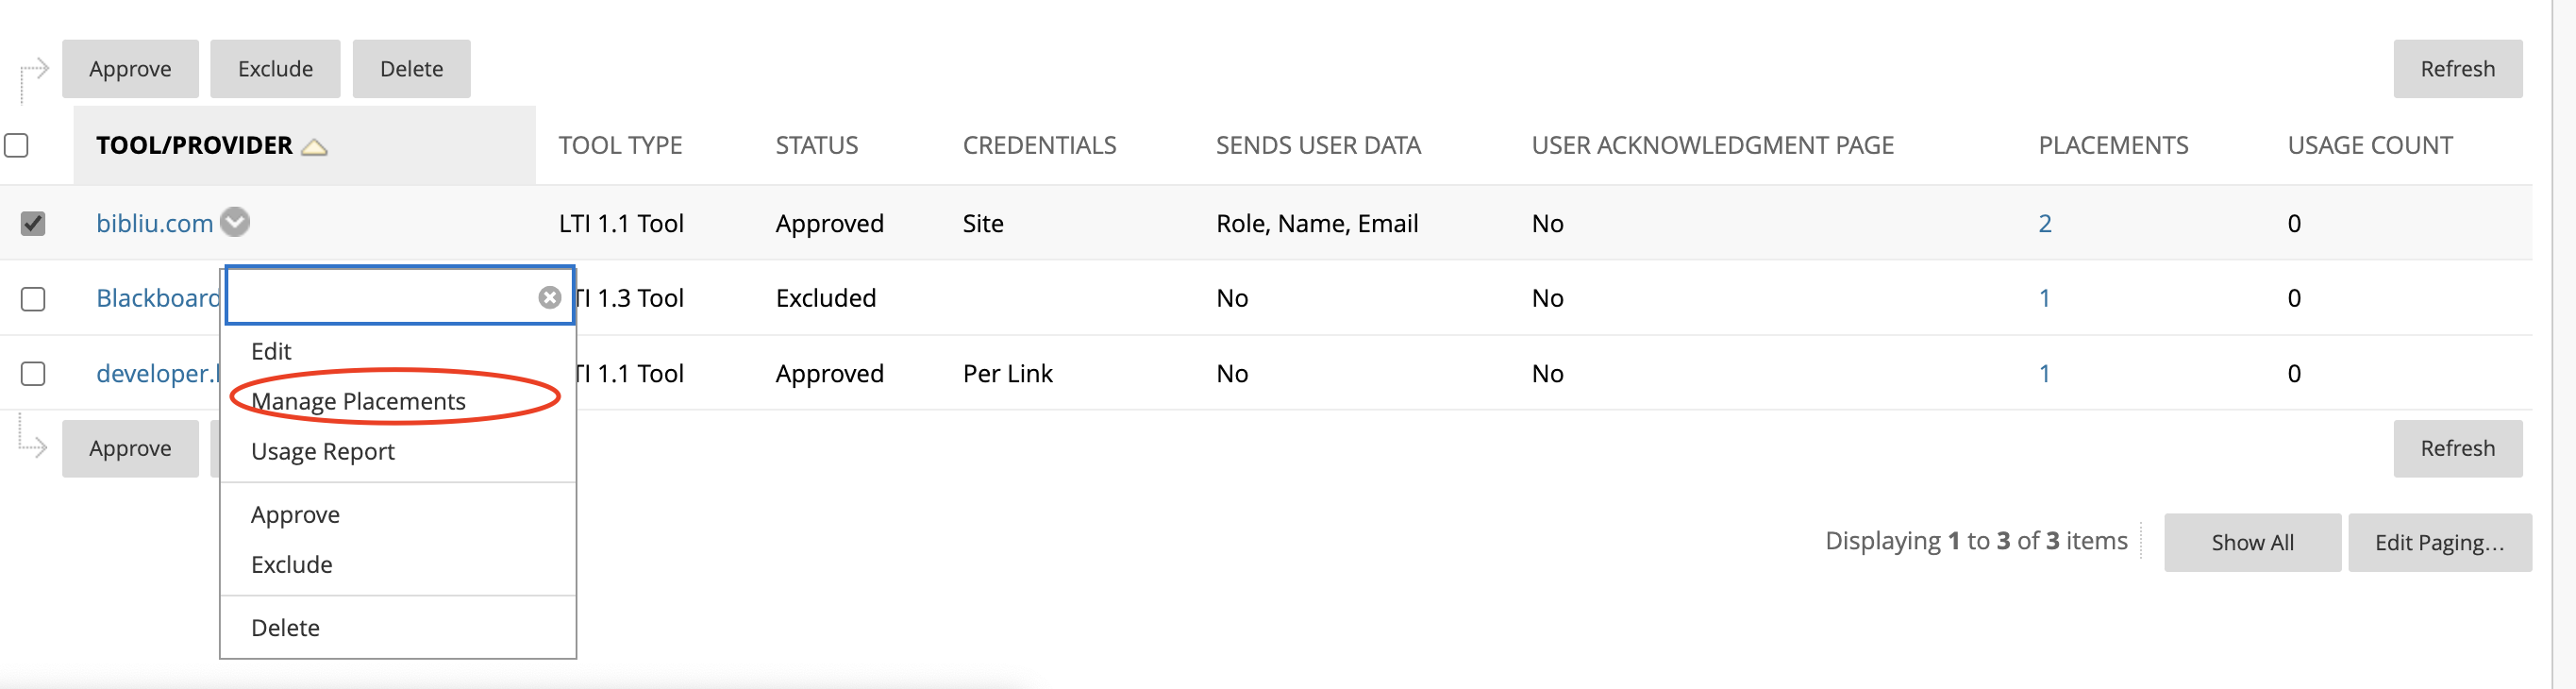Open Edit Paging options
Screen dimensions: 2576x689
(x=2438, y=542)
